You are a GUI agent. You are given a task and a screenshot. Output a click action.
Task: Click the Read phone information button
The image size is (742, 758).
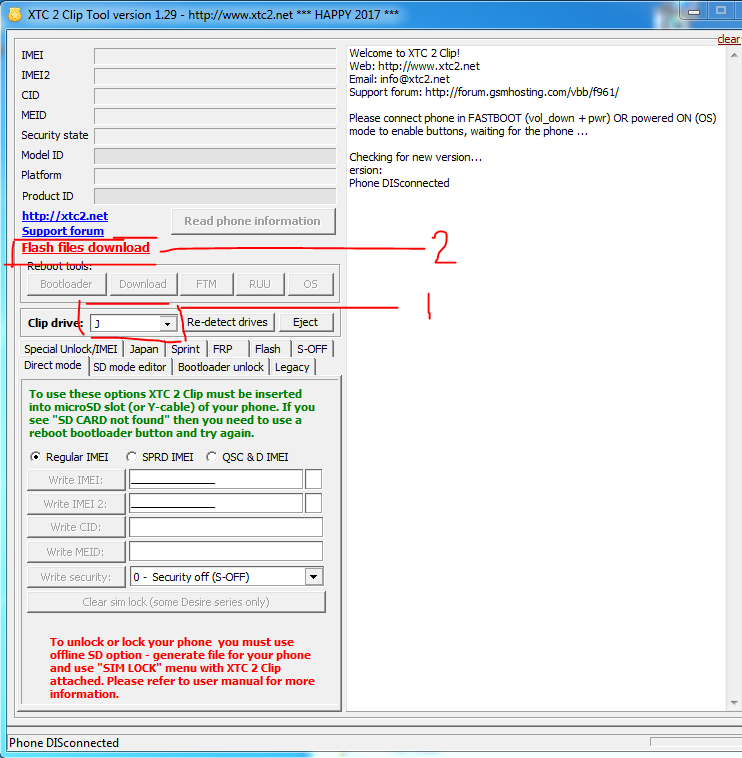point(253,221)
